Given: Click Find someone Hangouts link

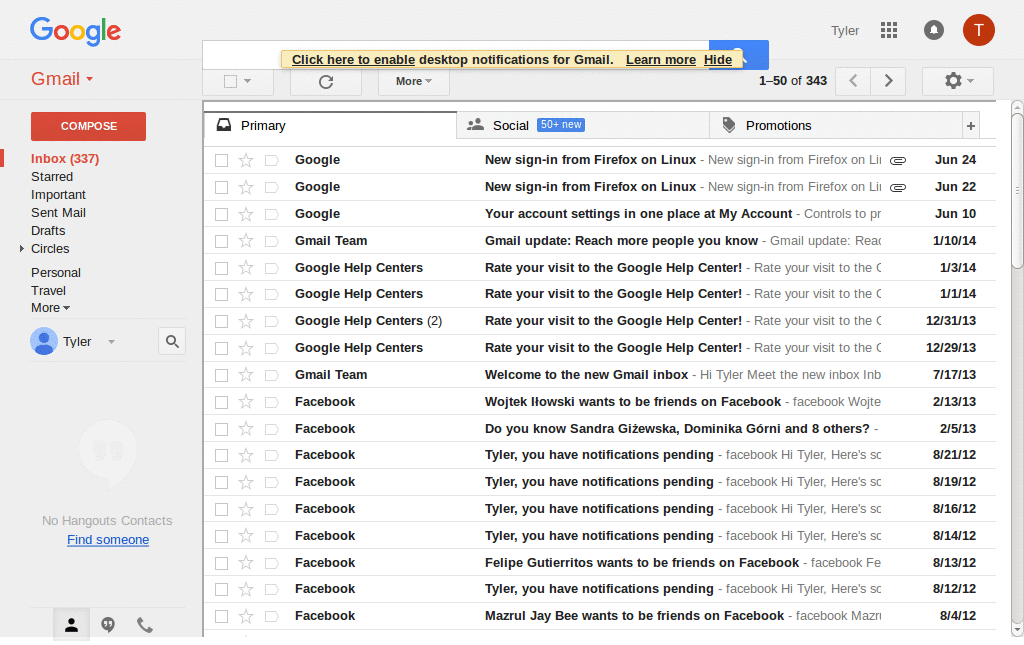Looking at the screenshot, I should click(108, 540).
